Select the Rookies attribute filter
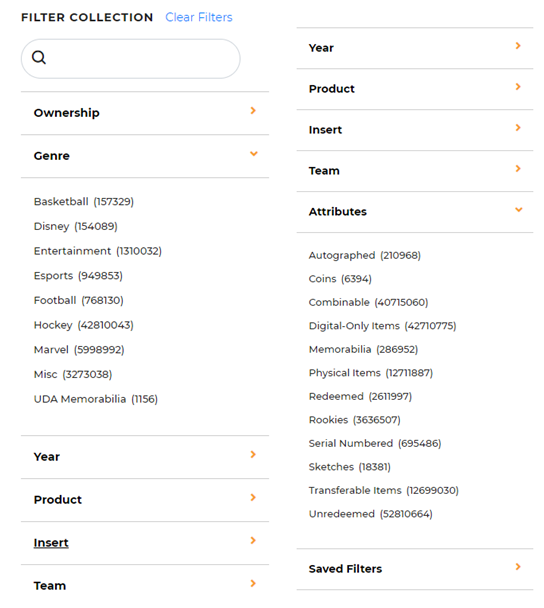The width and height of the screenshot is (544, 608). tap(354, 420)
